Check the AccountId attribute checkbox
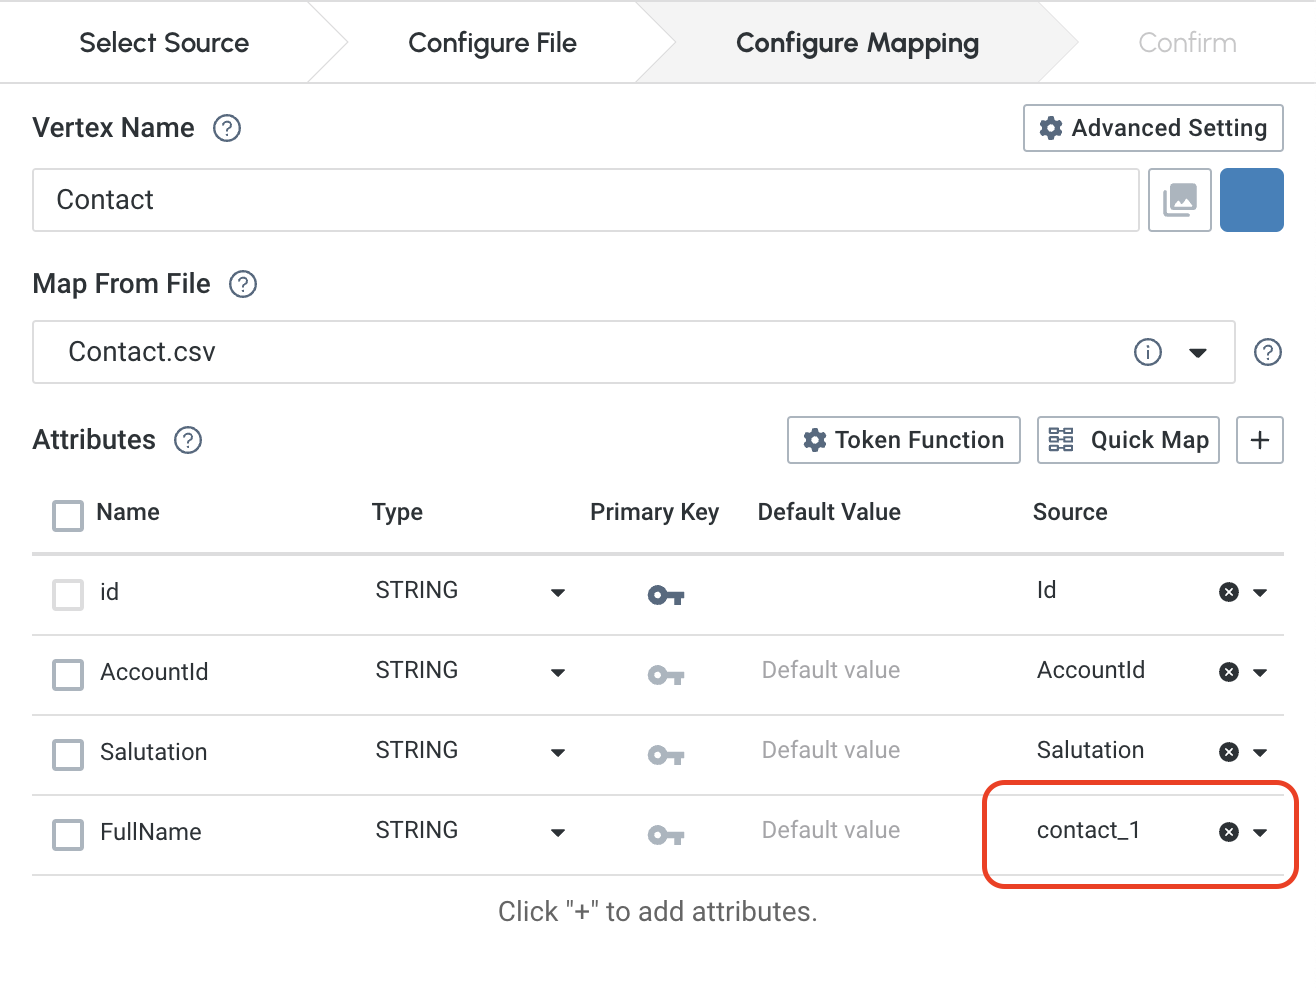The width and height of the screenshot is (1316, 988). click(x=68, y=674)
